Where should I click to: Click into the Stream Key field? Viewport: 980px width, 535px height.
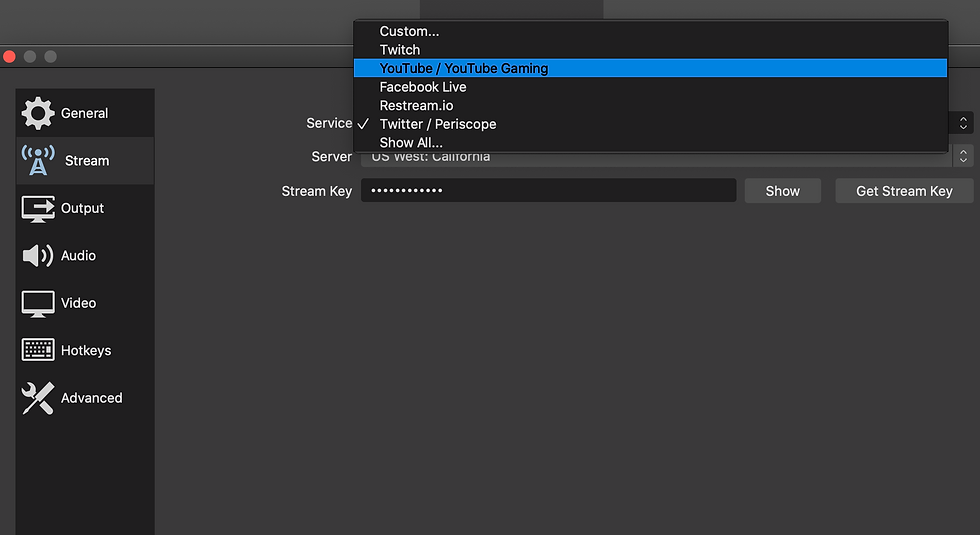point(548,191)
